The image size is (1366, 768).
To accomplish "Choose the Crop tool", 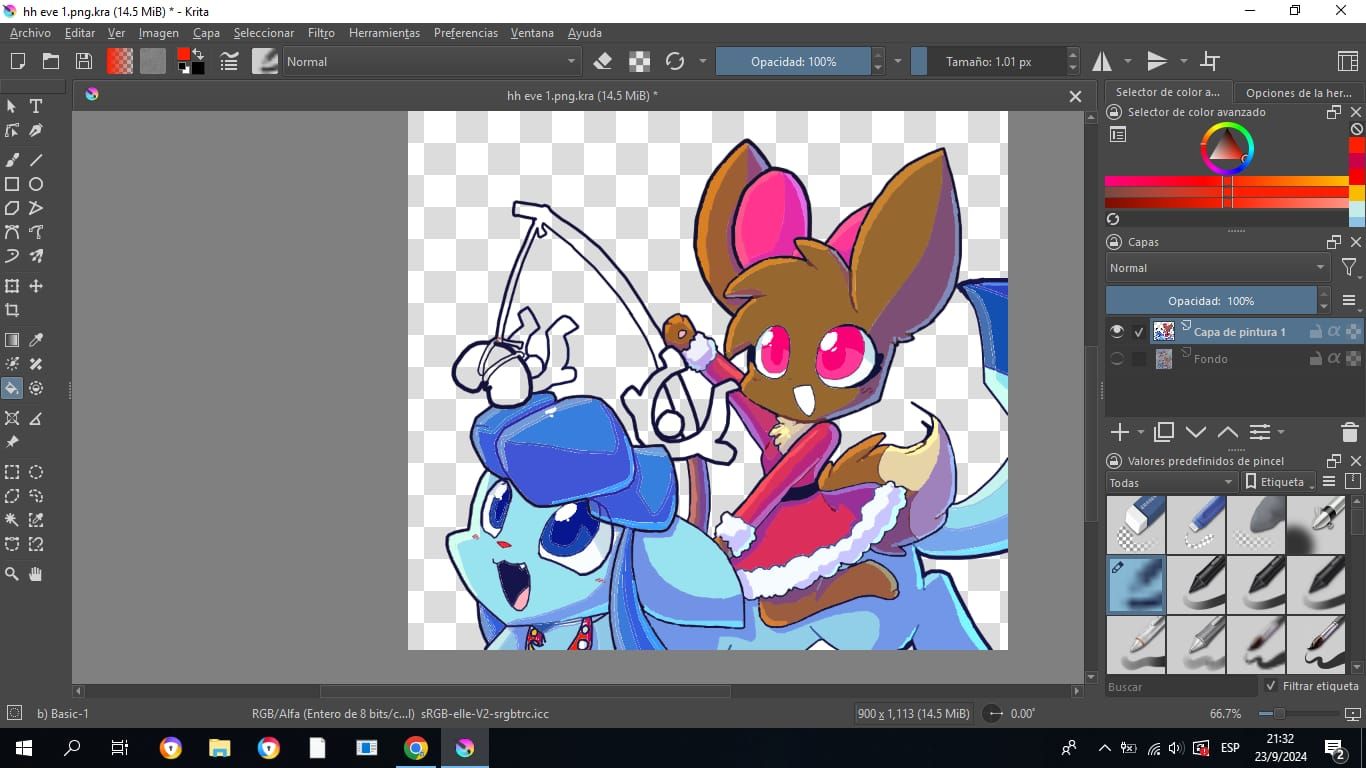I will tap(12, 311).
